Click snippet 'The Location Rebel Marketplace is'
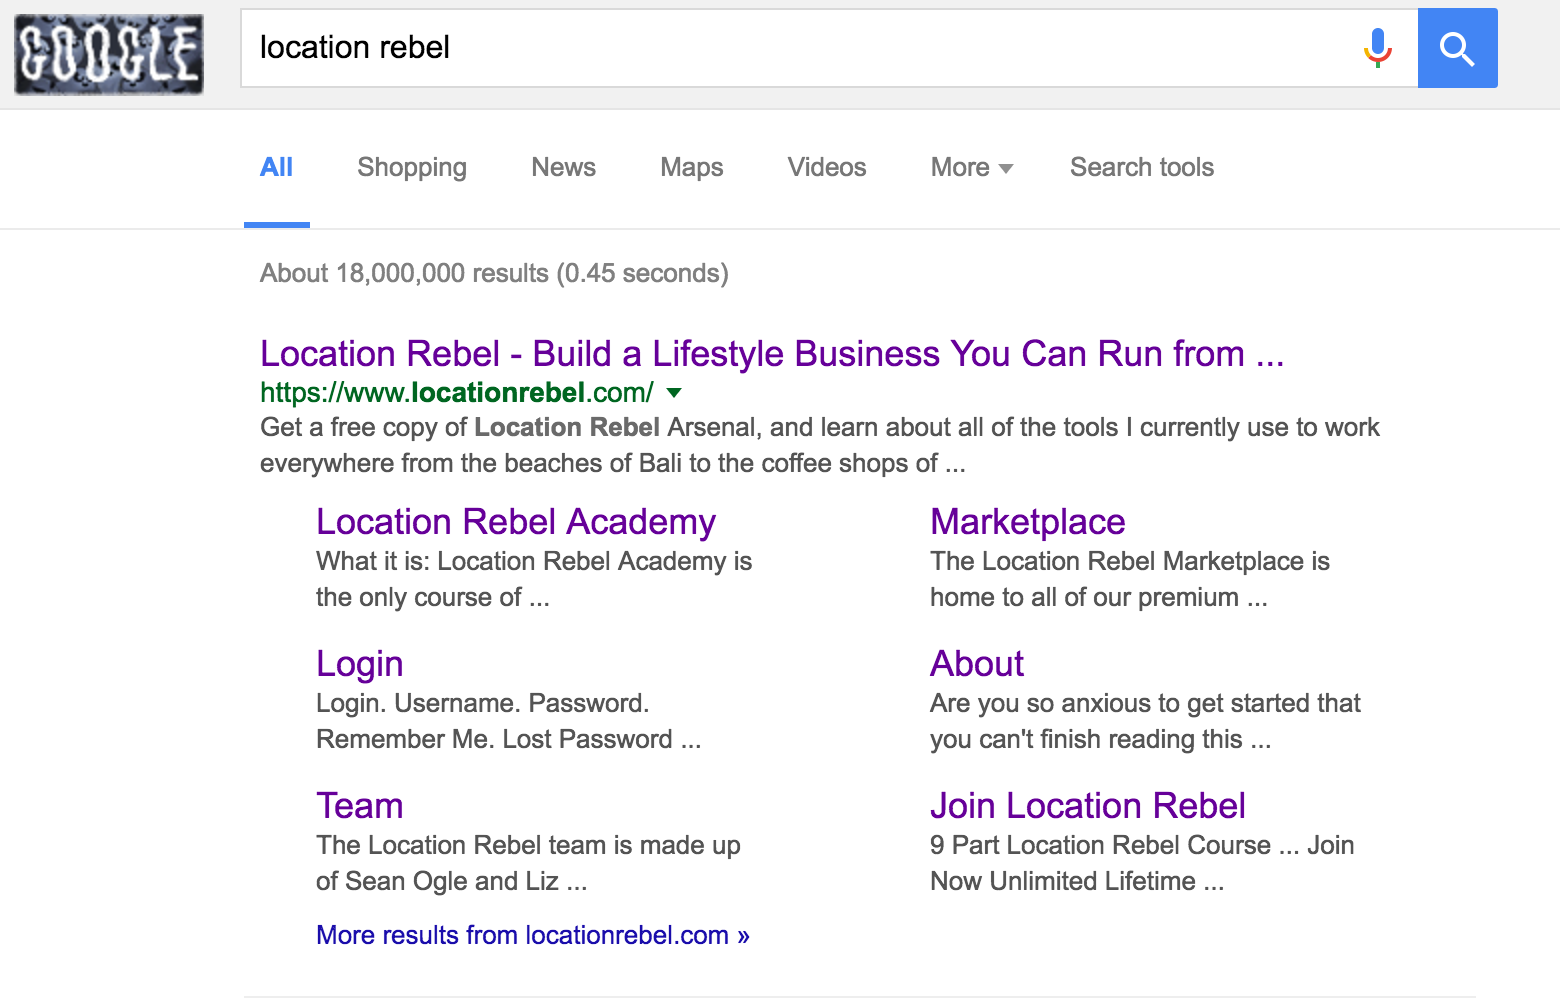This screenshot has width=1560, height=1006. coord(1130,561)
